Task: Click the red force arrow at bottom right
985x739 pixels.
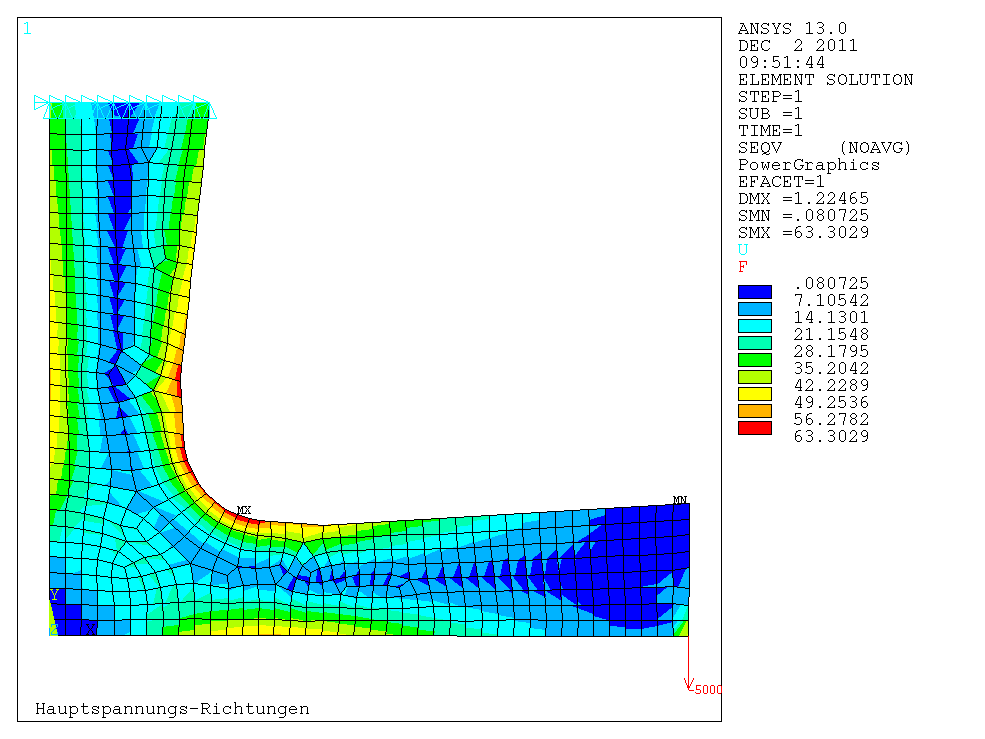Action: pyautogui.click(x=688, y=662)
